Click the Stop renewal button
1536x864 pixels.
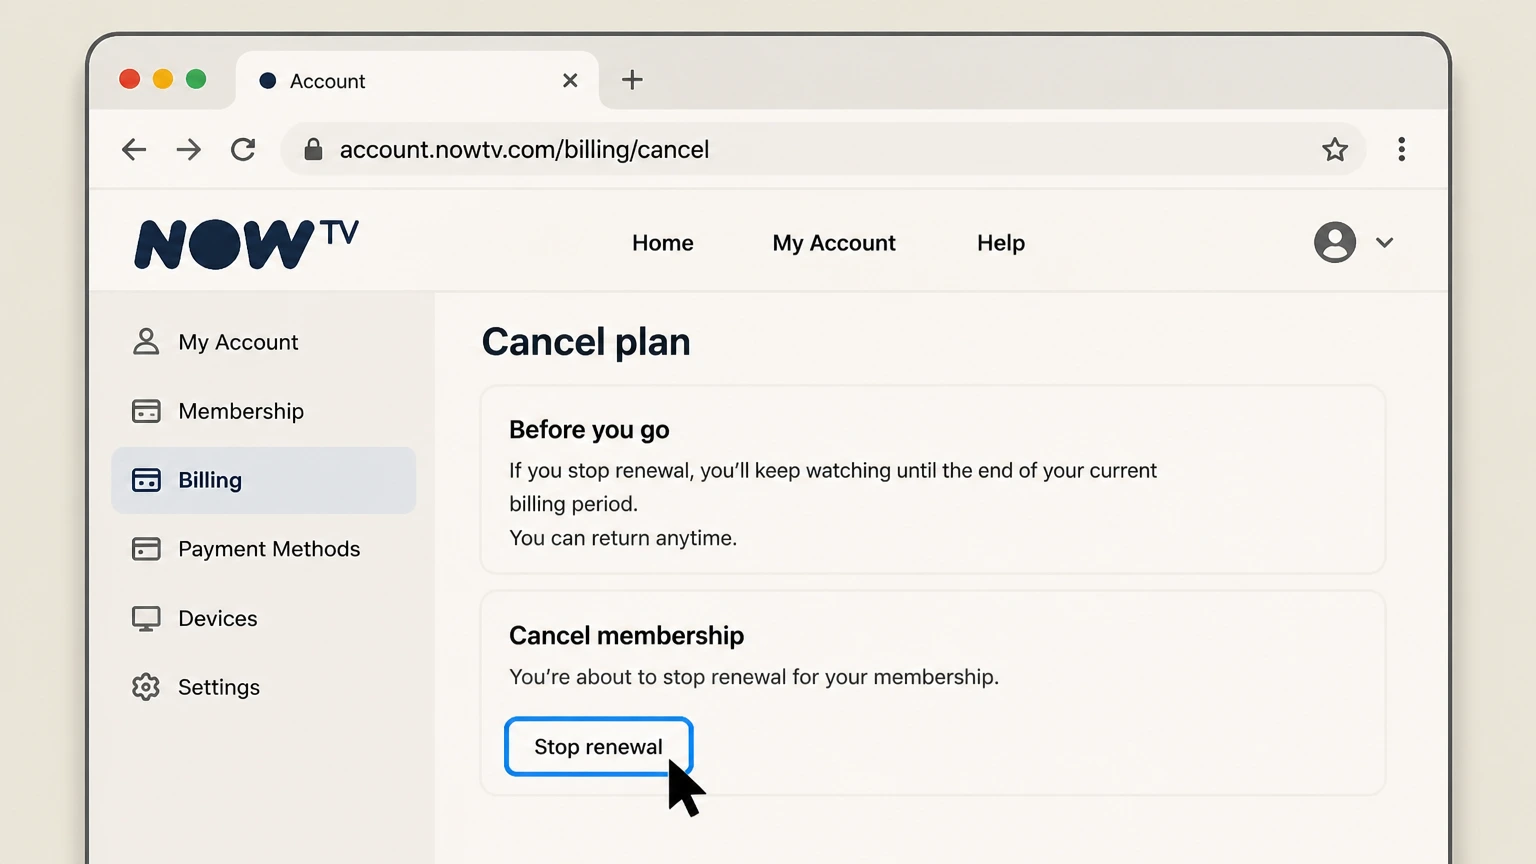pos(598,747)
